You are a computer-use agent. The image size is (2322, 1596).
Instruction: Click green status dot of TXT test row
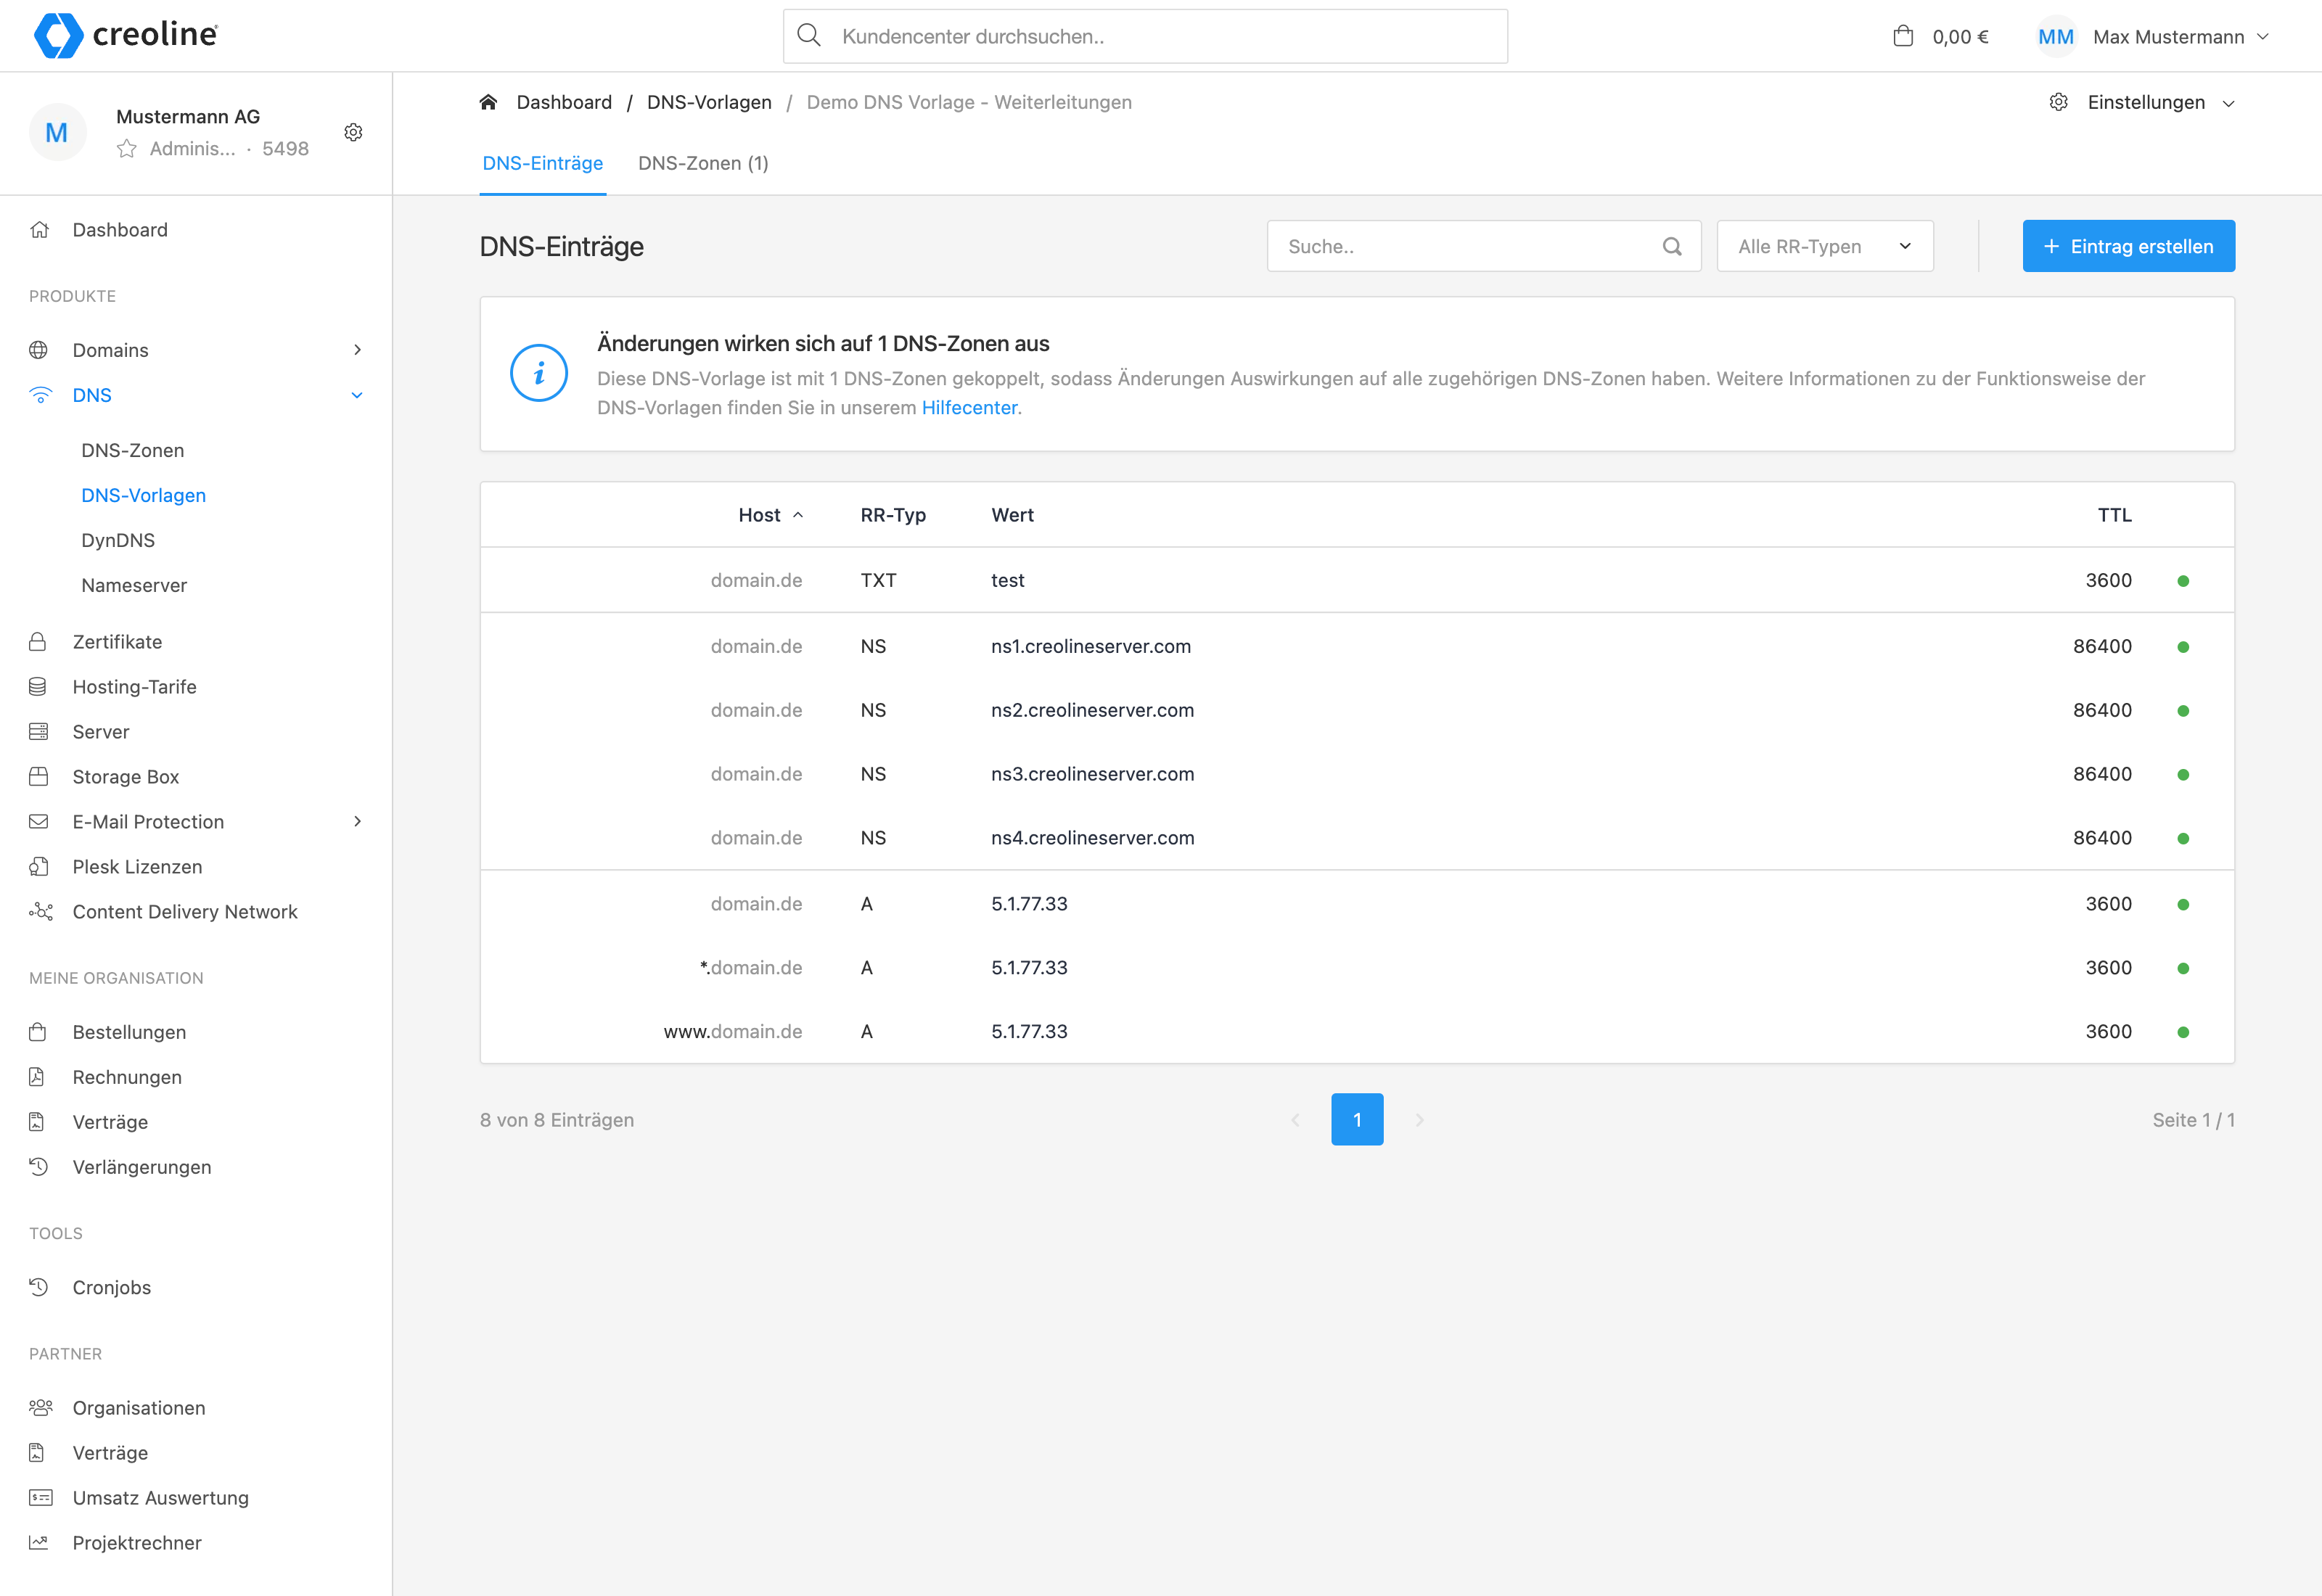pyautogui.click(x=2183, y=581)
